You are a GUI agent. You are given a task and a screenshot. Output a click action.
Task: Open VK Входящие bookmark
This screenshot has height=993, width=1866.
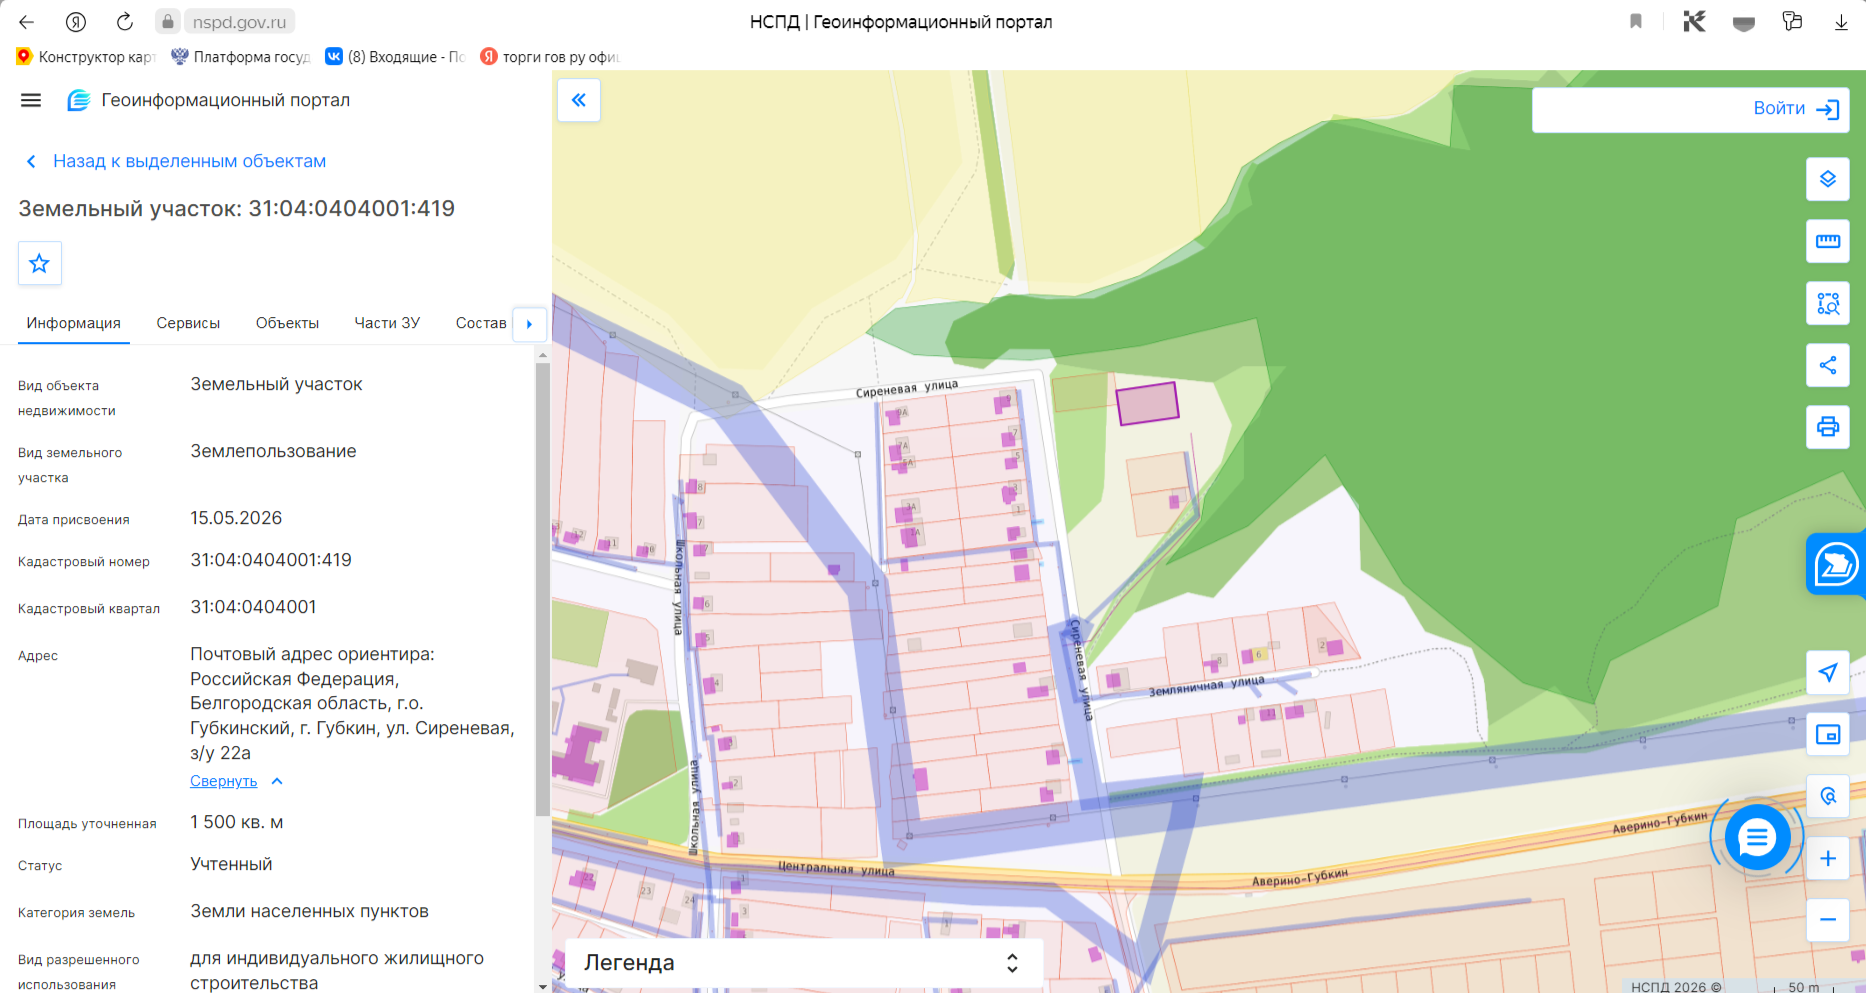pyautogui.click(x=396, y=57)
